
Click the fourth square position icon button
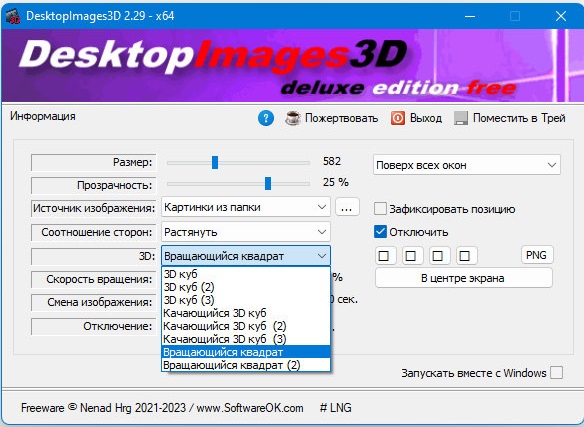464,256
